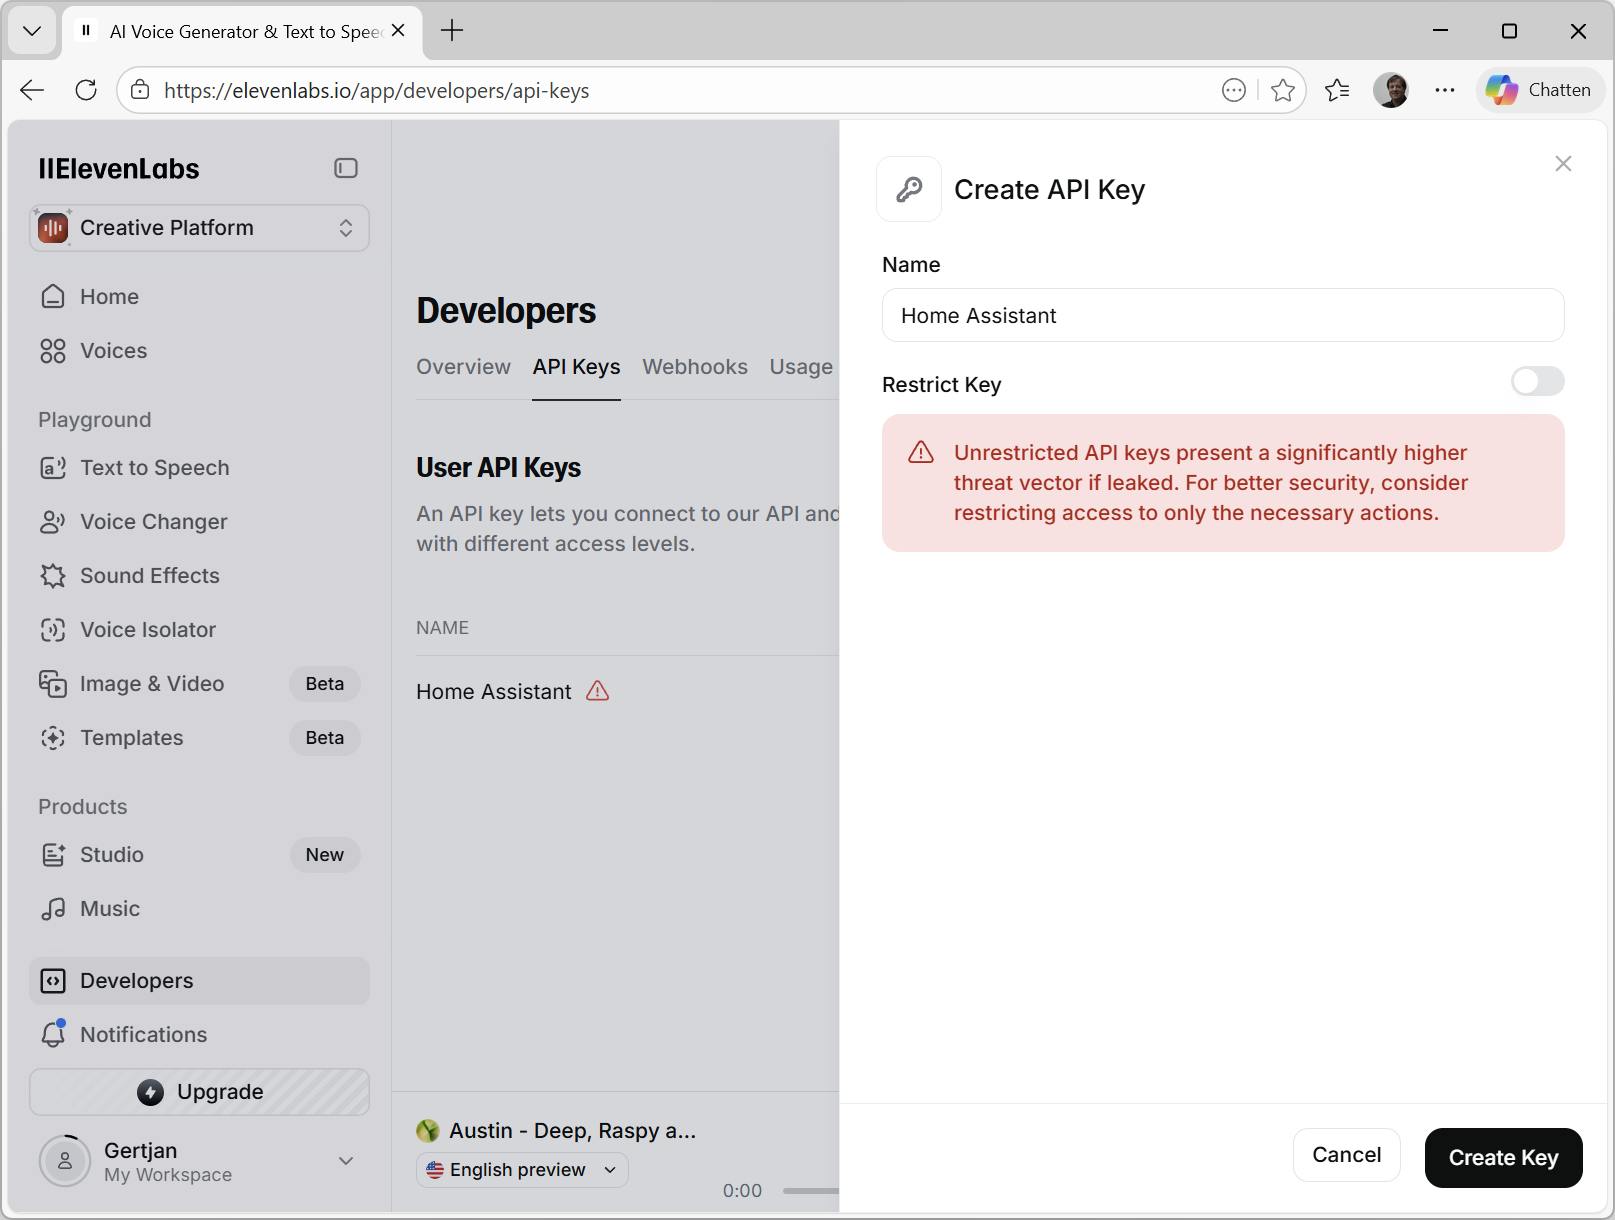Open Text to Speech sidebar icon

click(53, 468)
